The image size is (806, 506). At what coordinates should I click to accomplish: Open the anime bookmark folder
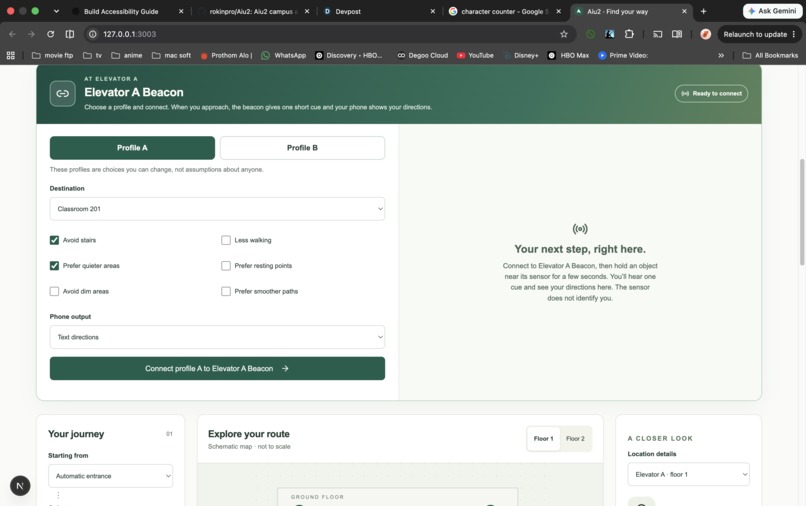point(126,55)
